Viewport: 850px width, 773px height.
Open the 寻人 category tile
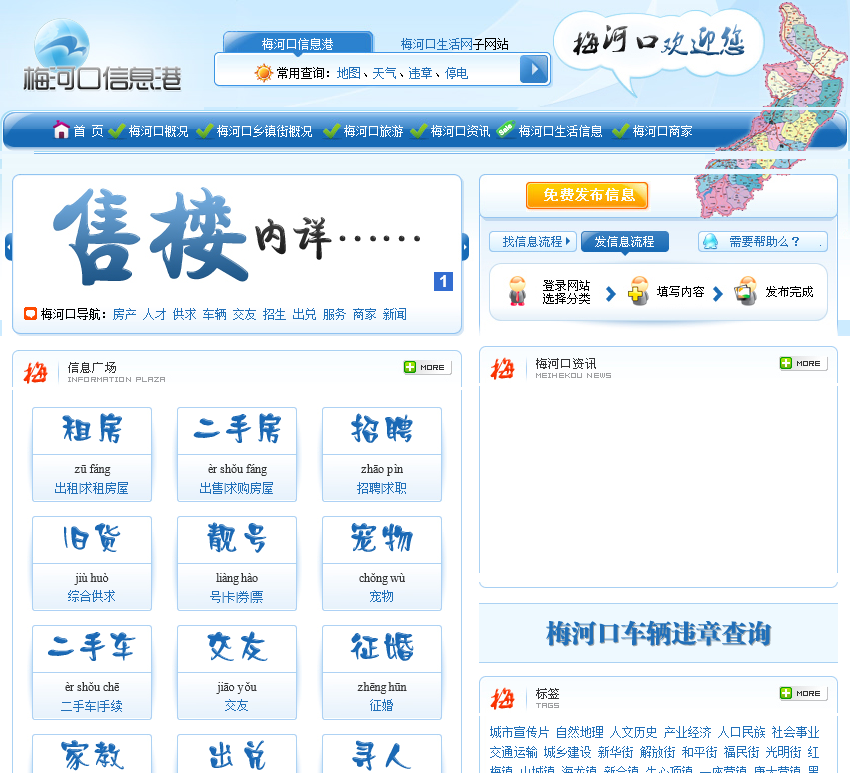pyautogui.click(x=382, y=753)
